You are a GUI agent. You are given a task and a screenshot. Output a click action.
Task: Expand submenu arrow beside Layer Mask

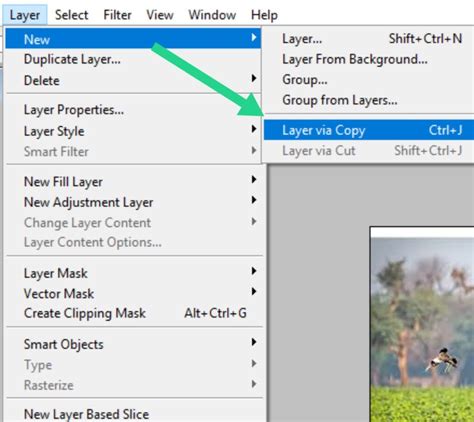(254, 271)
